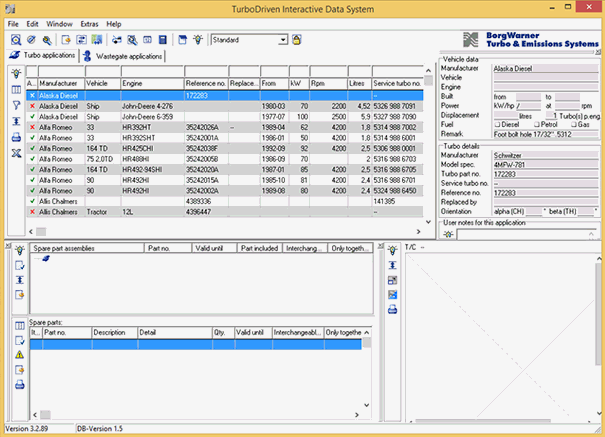Sort by the Engine column header
This screenshot has width=605, height=437.
pyautogui.click(x=152, y=83)
